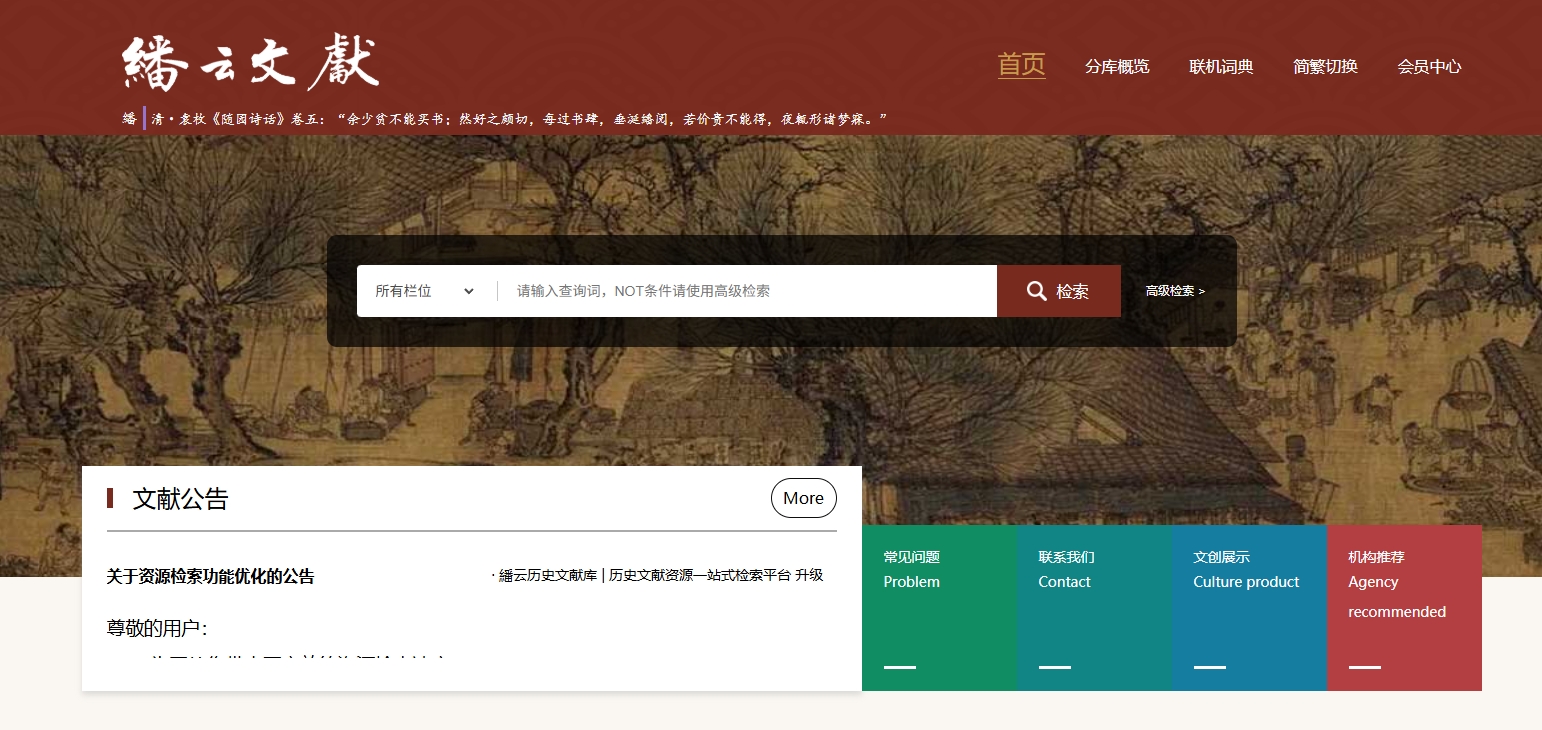
Task: Open the 机构推荐 Agency recommended tile
Action: pos(1403,607)
